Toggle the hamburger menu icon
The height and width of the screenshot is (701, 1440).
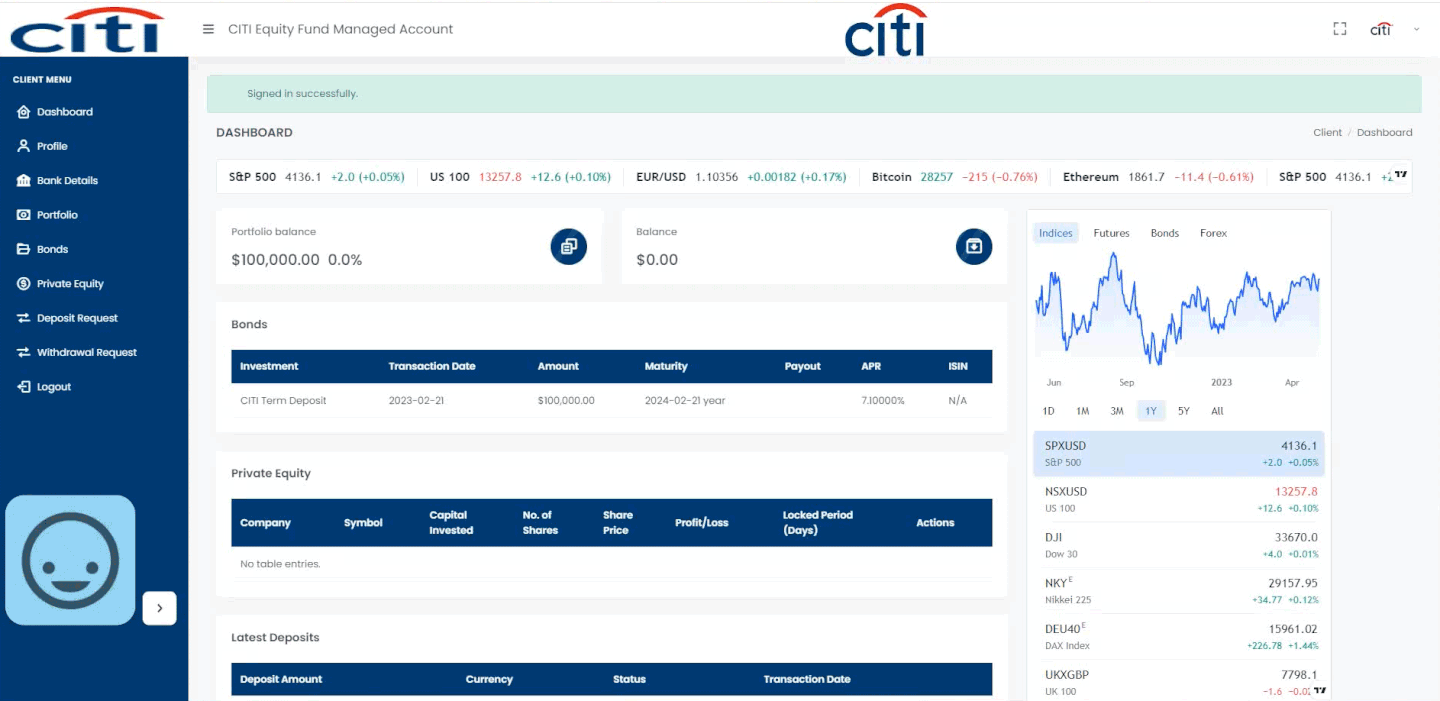tap(208, 29)
